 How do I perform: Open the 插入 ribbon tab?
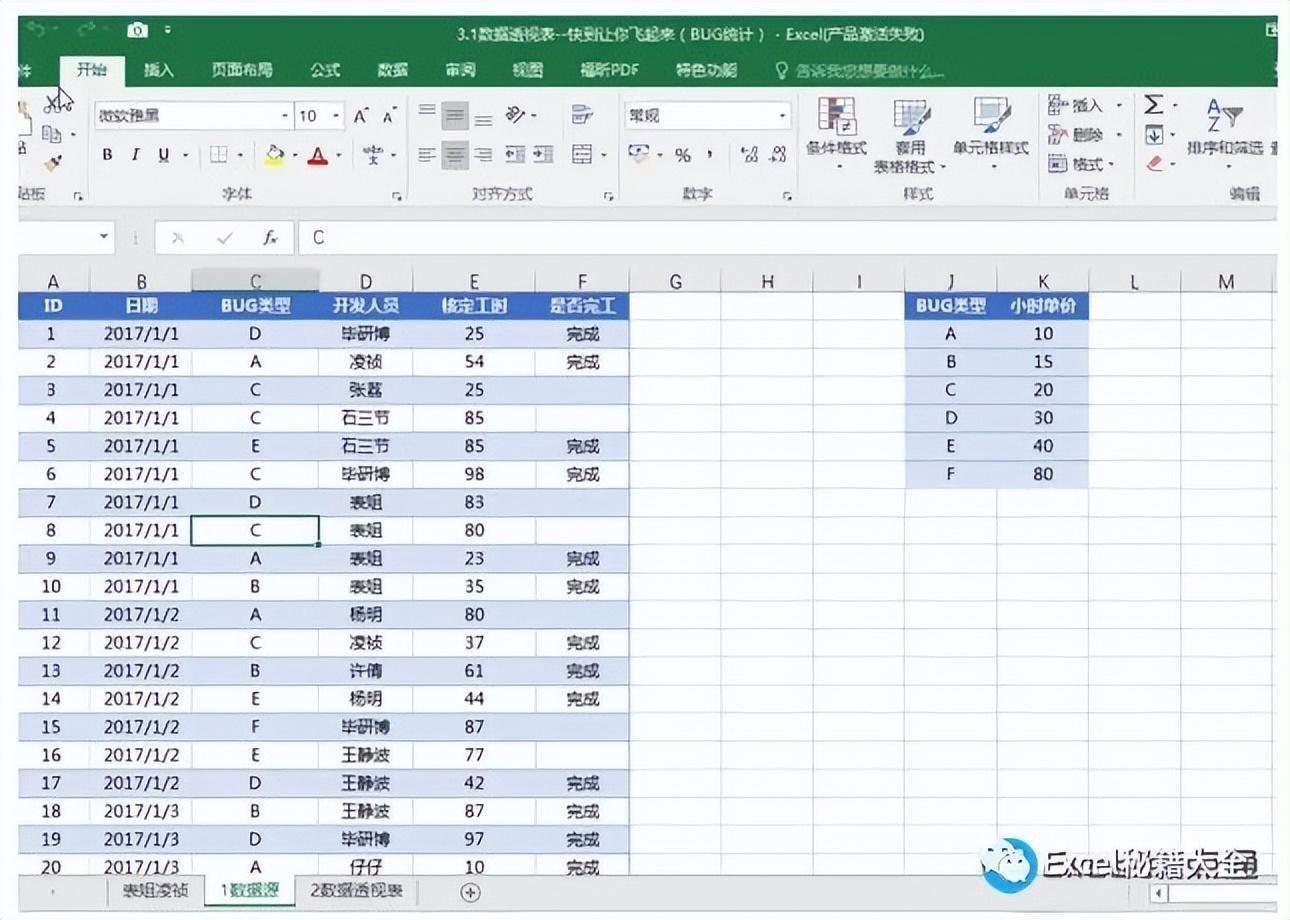click(159, 70)
